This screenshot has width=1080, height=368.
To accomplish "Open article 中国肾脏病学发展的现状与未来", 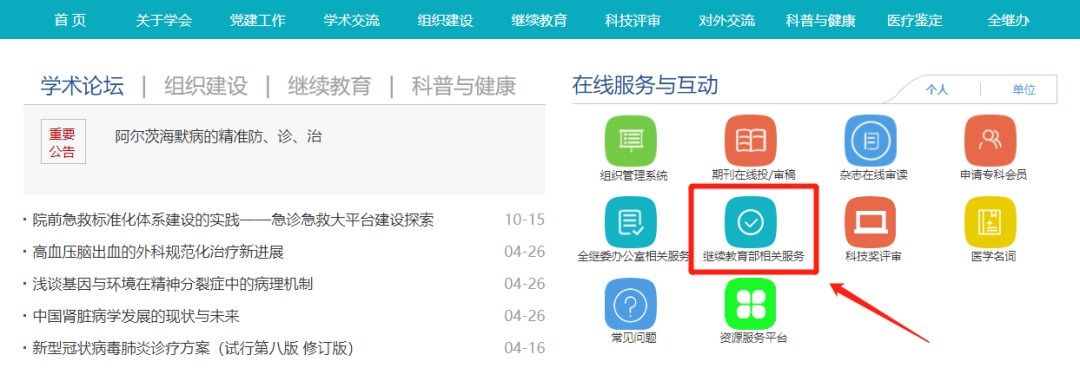I will (x=136, y=317).
